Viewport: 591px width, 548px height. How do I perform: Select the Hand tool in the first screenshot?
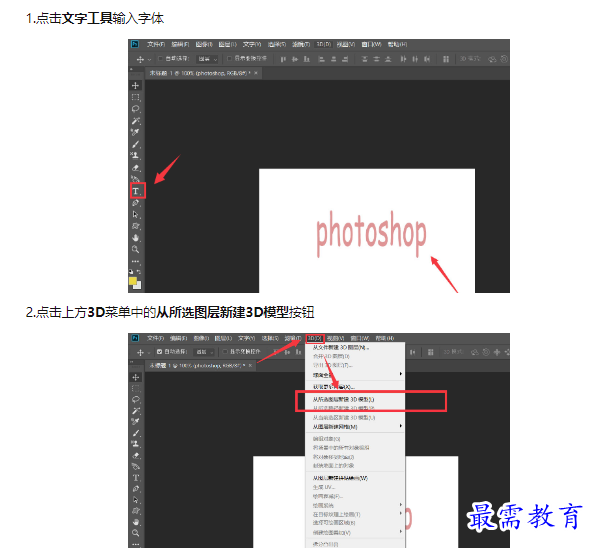tap(136, 238)
